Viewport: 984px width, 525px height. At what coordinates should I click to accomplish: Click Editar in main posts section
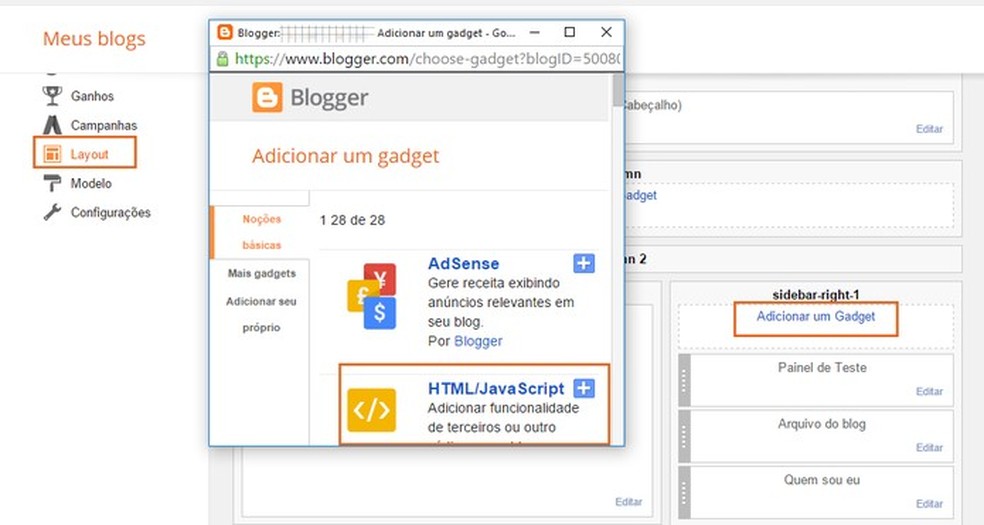tap(629, 502)
